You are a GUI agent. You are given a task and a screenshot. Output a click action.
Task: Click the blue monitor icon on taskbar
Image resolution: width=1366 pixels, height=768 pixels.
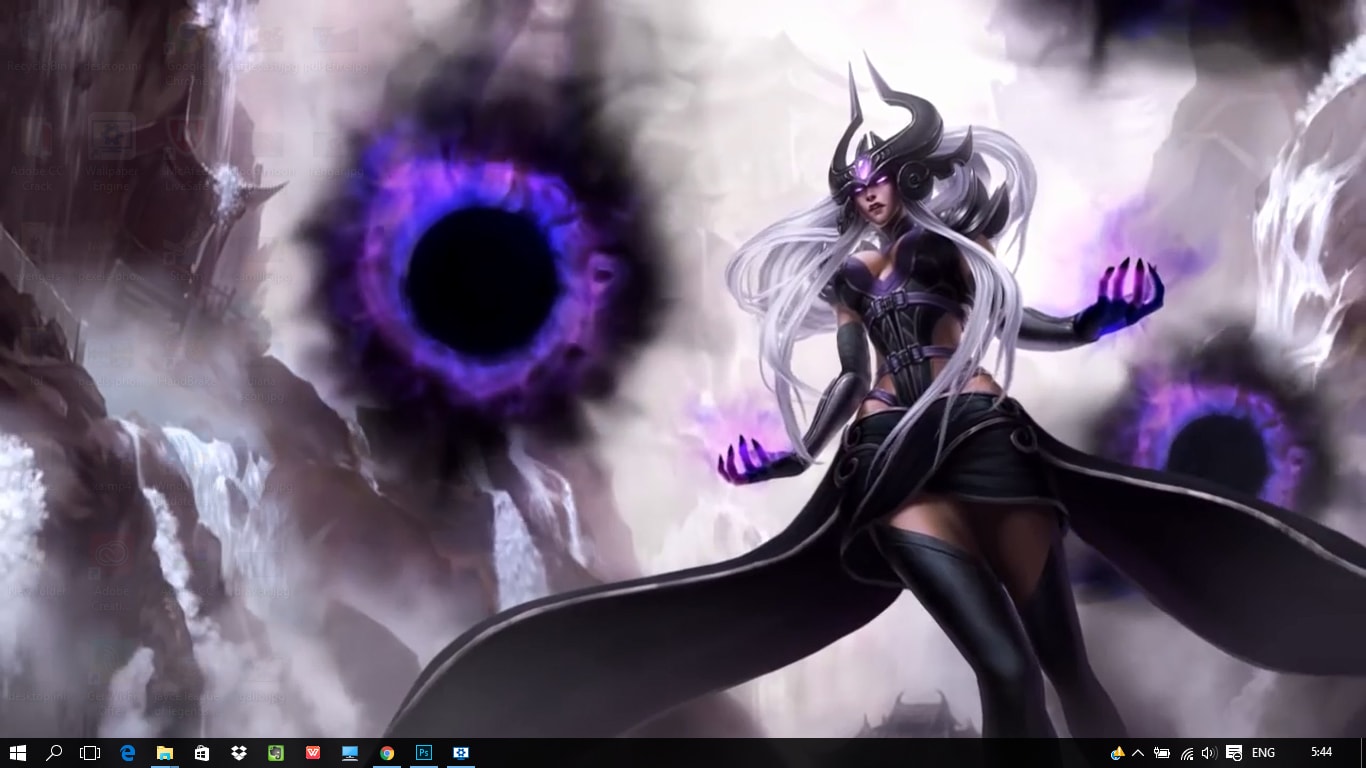coord(350,753)
